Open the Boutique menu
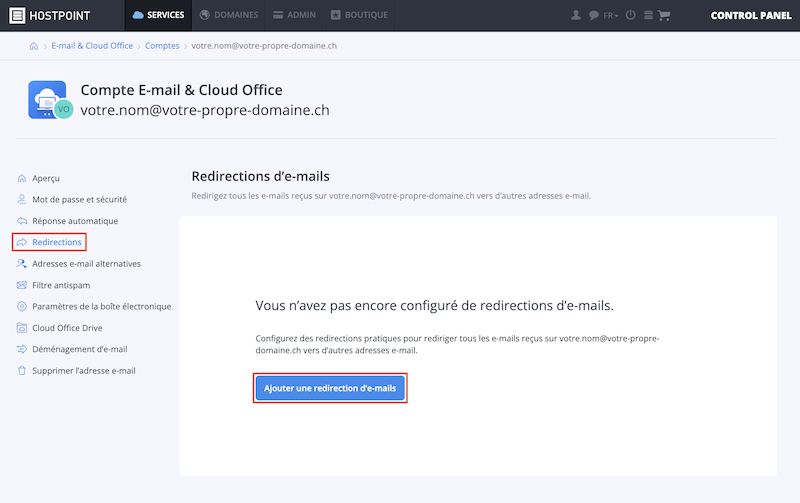 [x=359, y=15]
